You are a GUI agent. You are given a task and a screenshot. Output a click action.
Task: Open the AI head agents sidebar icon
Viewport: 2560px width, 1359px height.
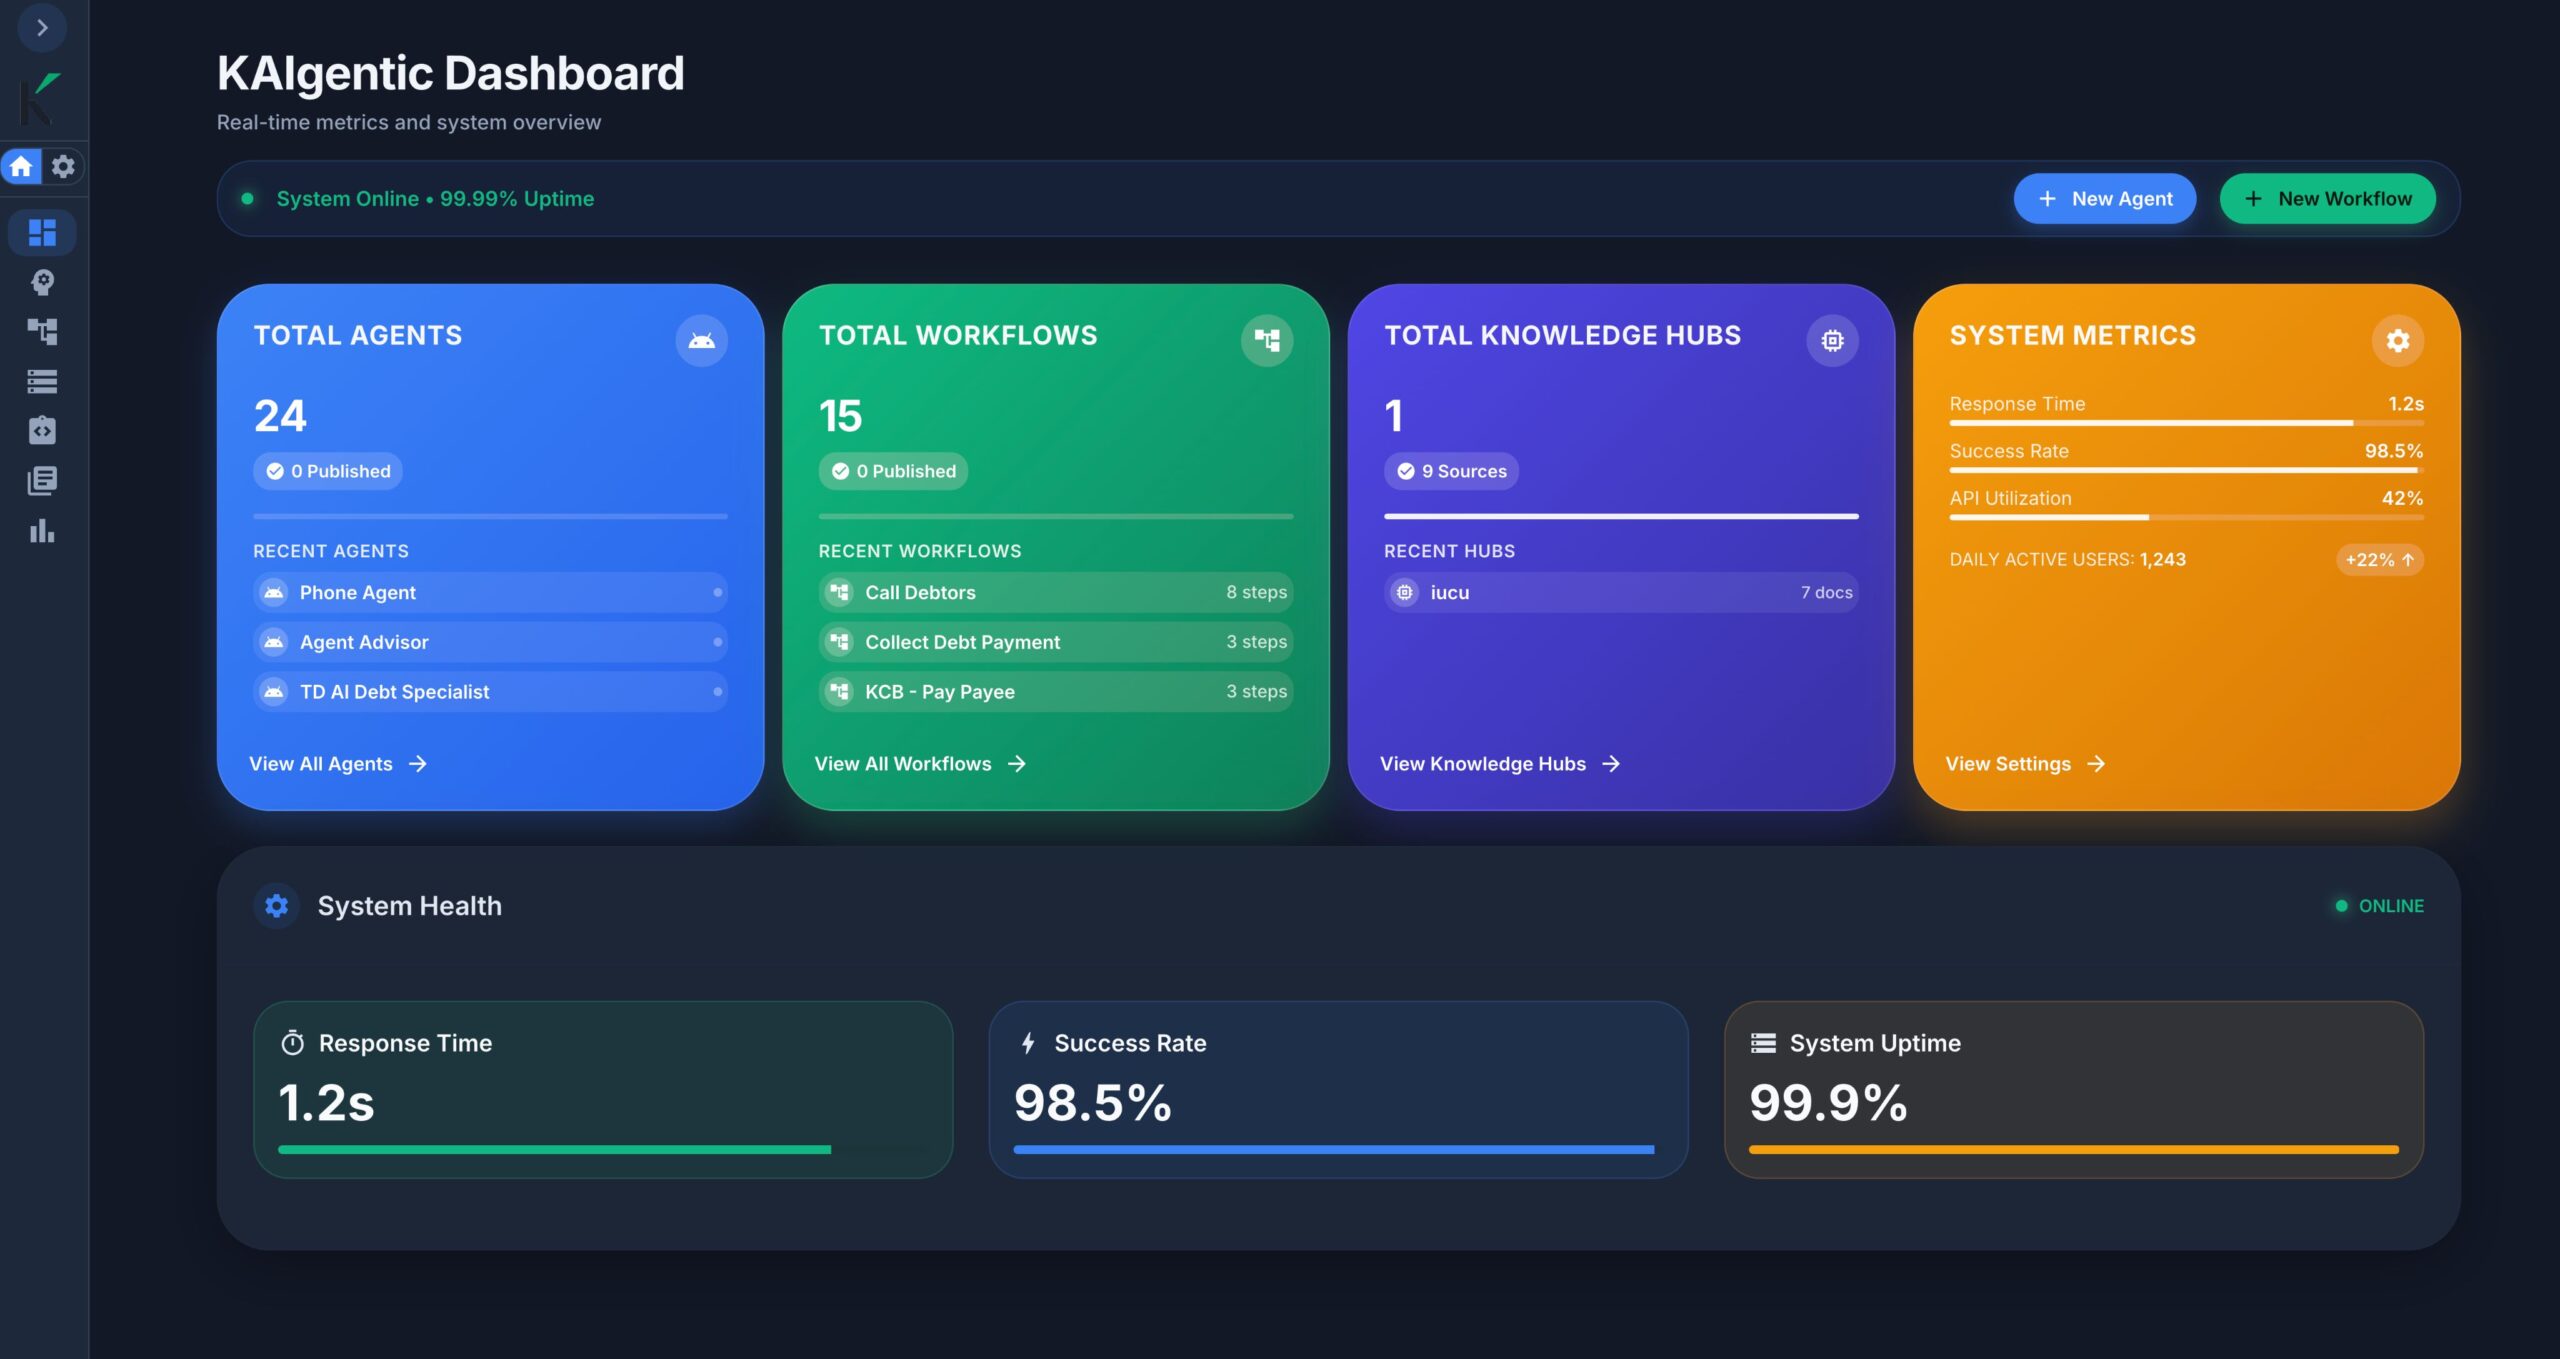(x=42, y=282)
